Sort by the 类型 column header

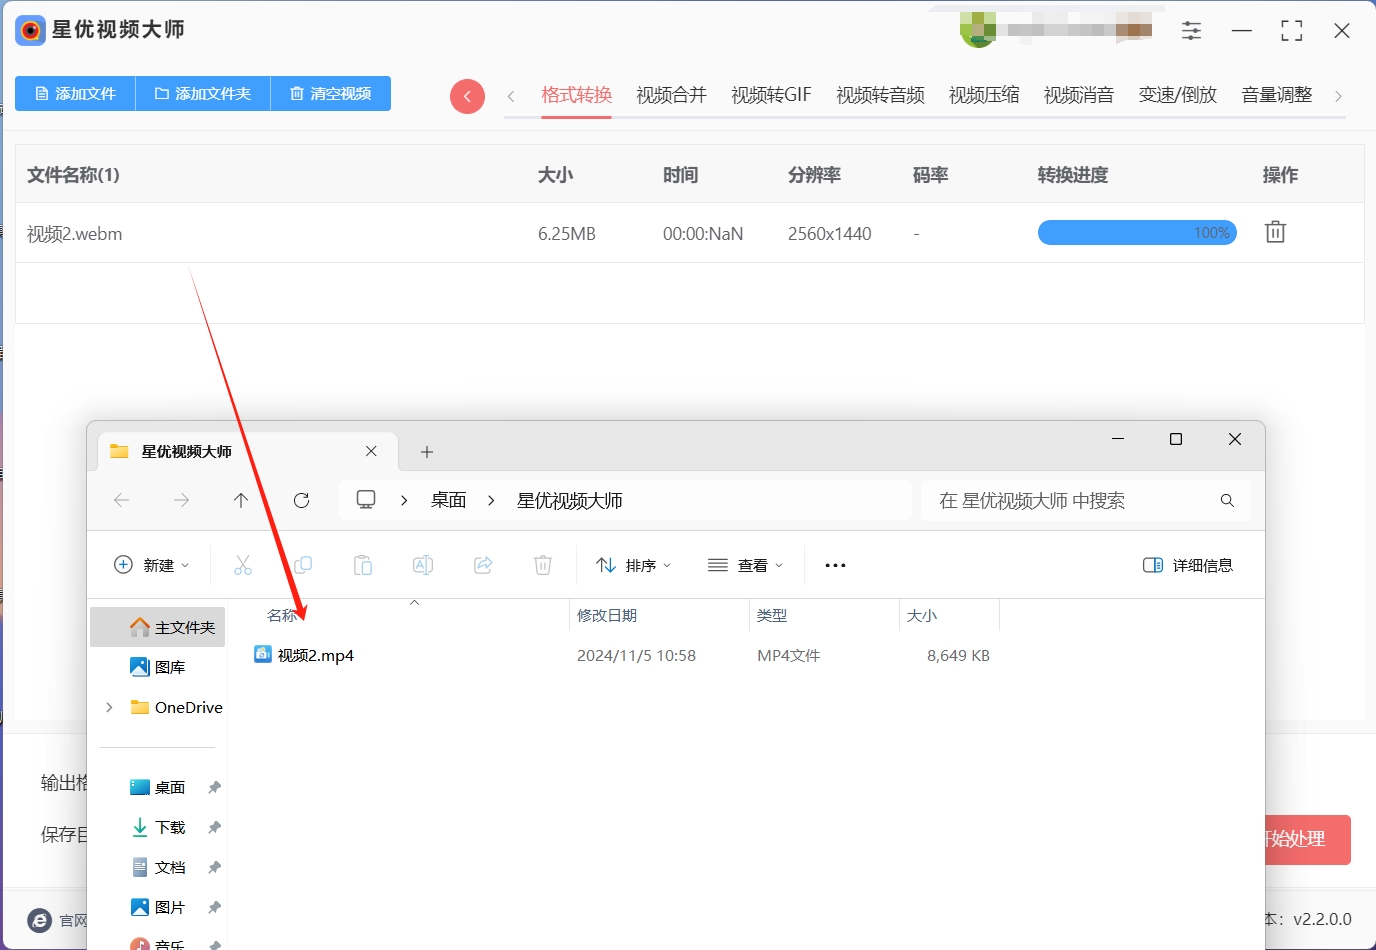click(x=772, y=616)
